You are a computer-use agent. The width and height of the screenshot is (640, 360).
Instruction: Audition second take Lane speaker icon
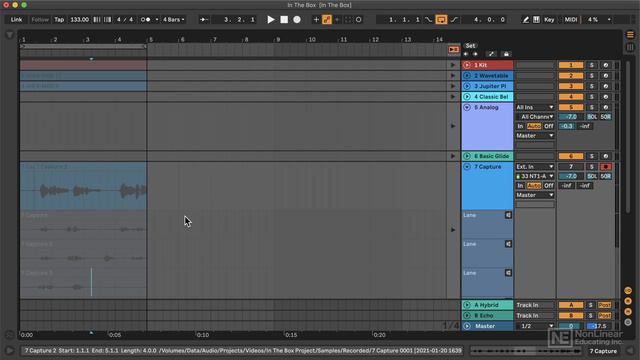[508, 244]
